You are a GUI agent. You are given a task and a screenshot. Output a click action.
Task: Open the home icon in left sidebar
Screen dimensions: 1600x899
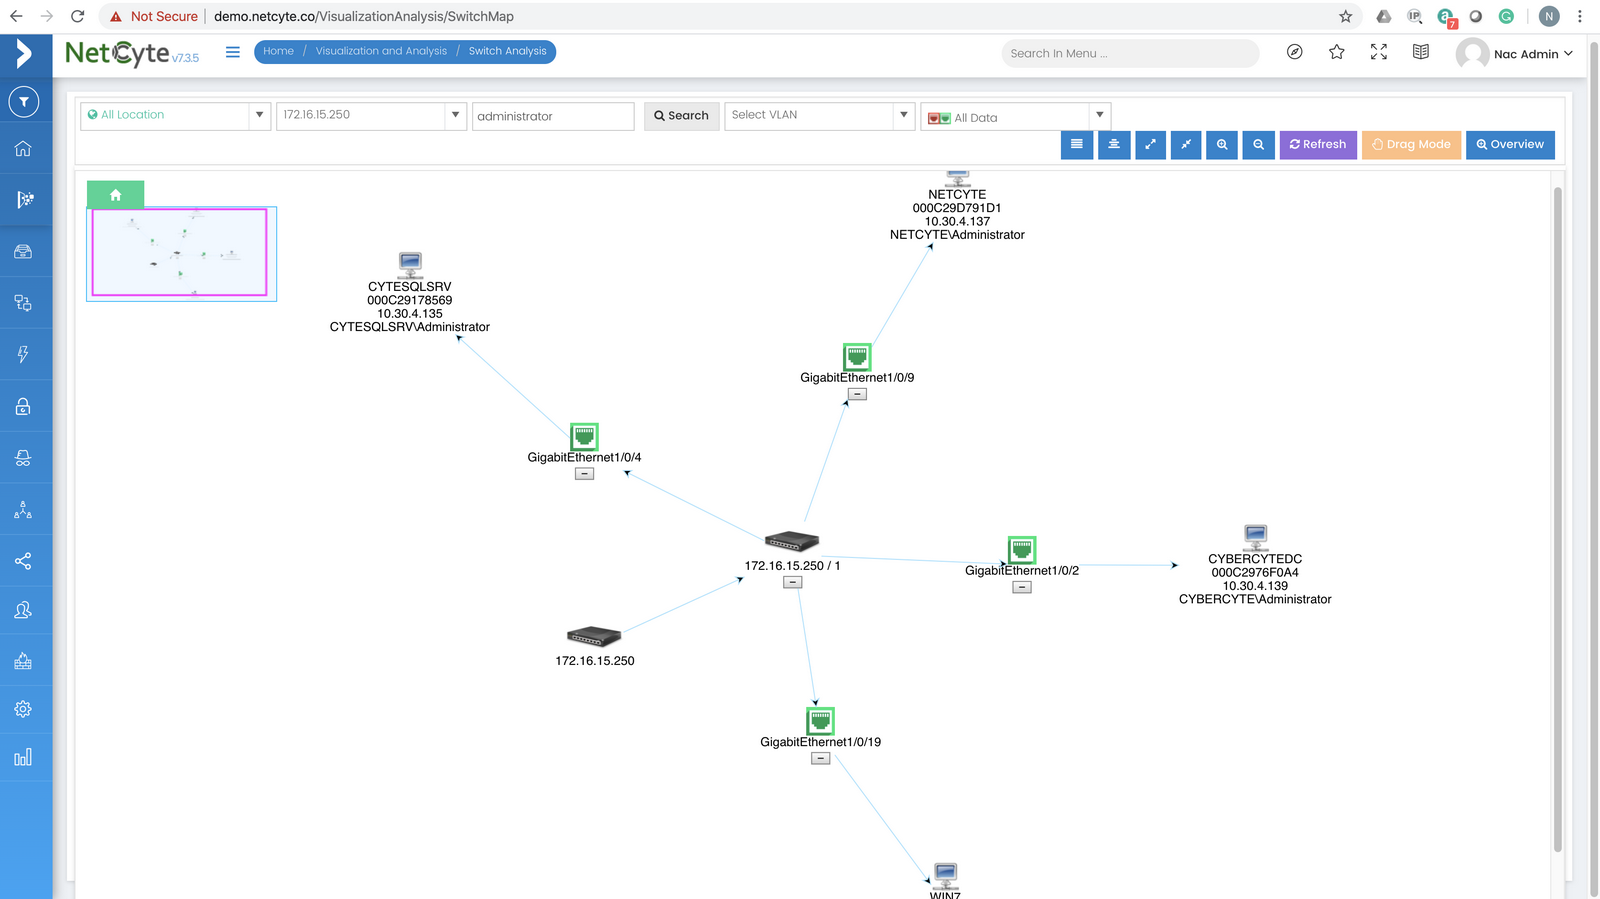23,149
